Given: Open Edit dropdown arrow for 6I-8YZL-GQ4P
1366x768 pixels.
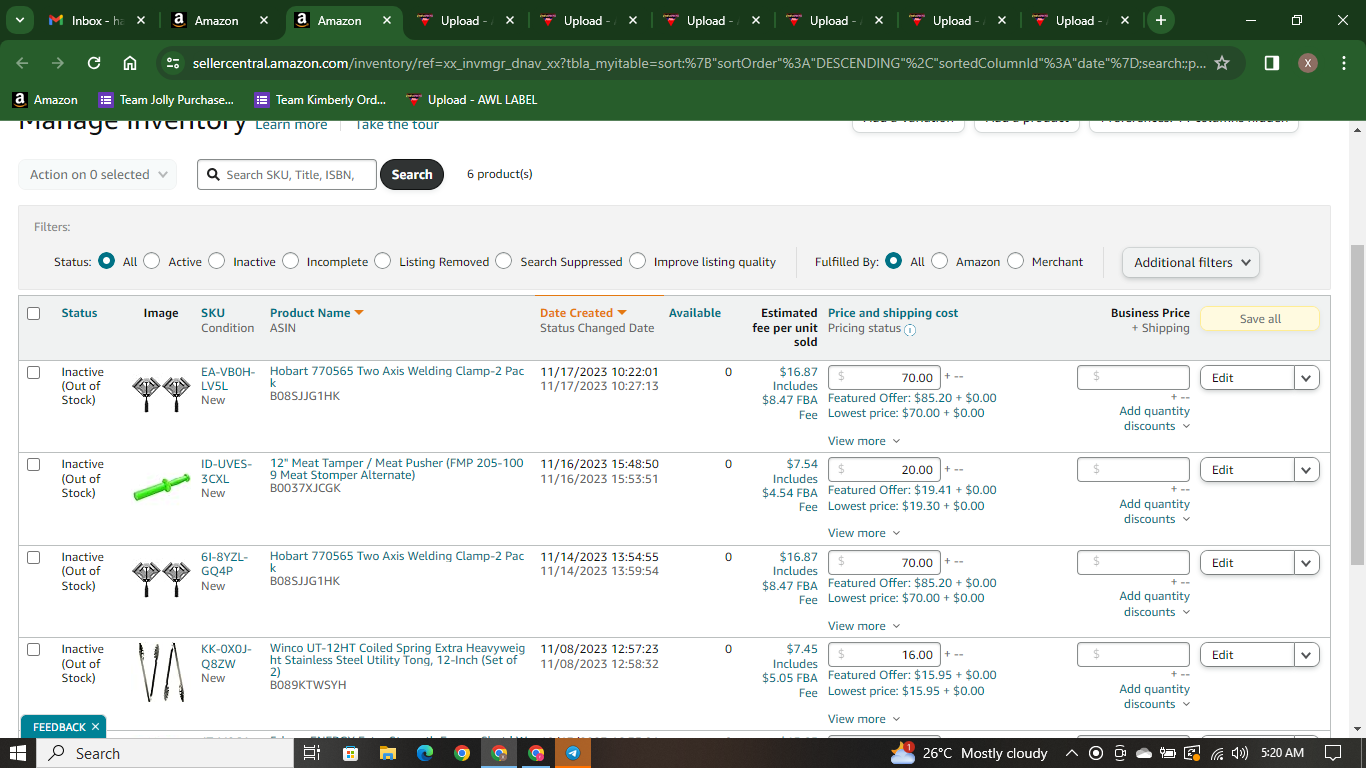Looking at the screenshot, I should [1307, 563].
